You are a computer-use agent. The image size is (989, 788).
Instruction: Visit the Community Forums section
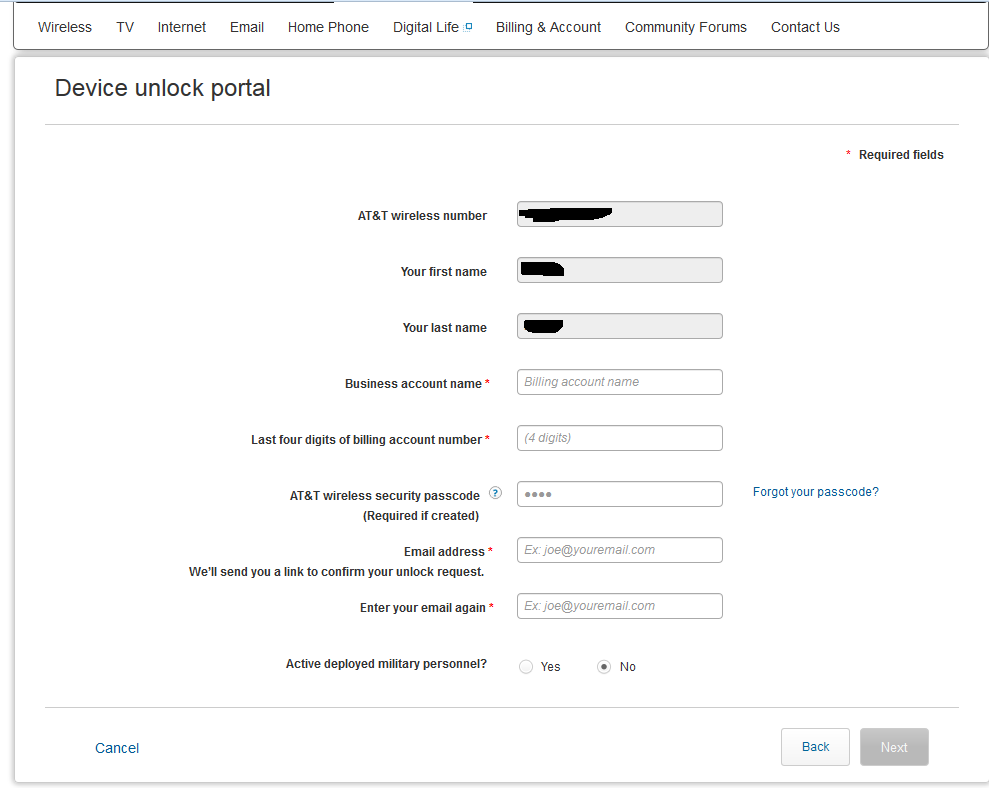[686, 27]
